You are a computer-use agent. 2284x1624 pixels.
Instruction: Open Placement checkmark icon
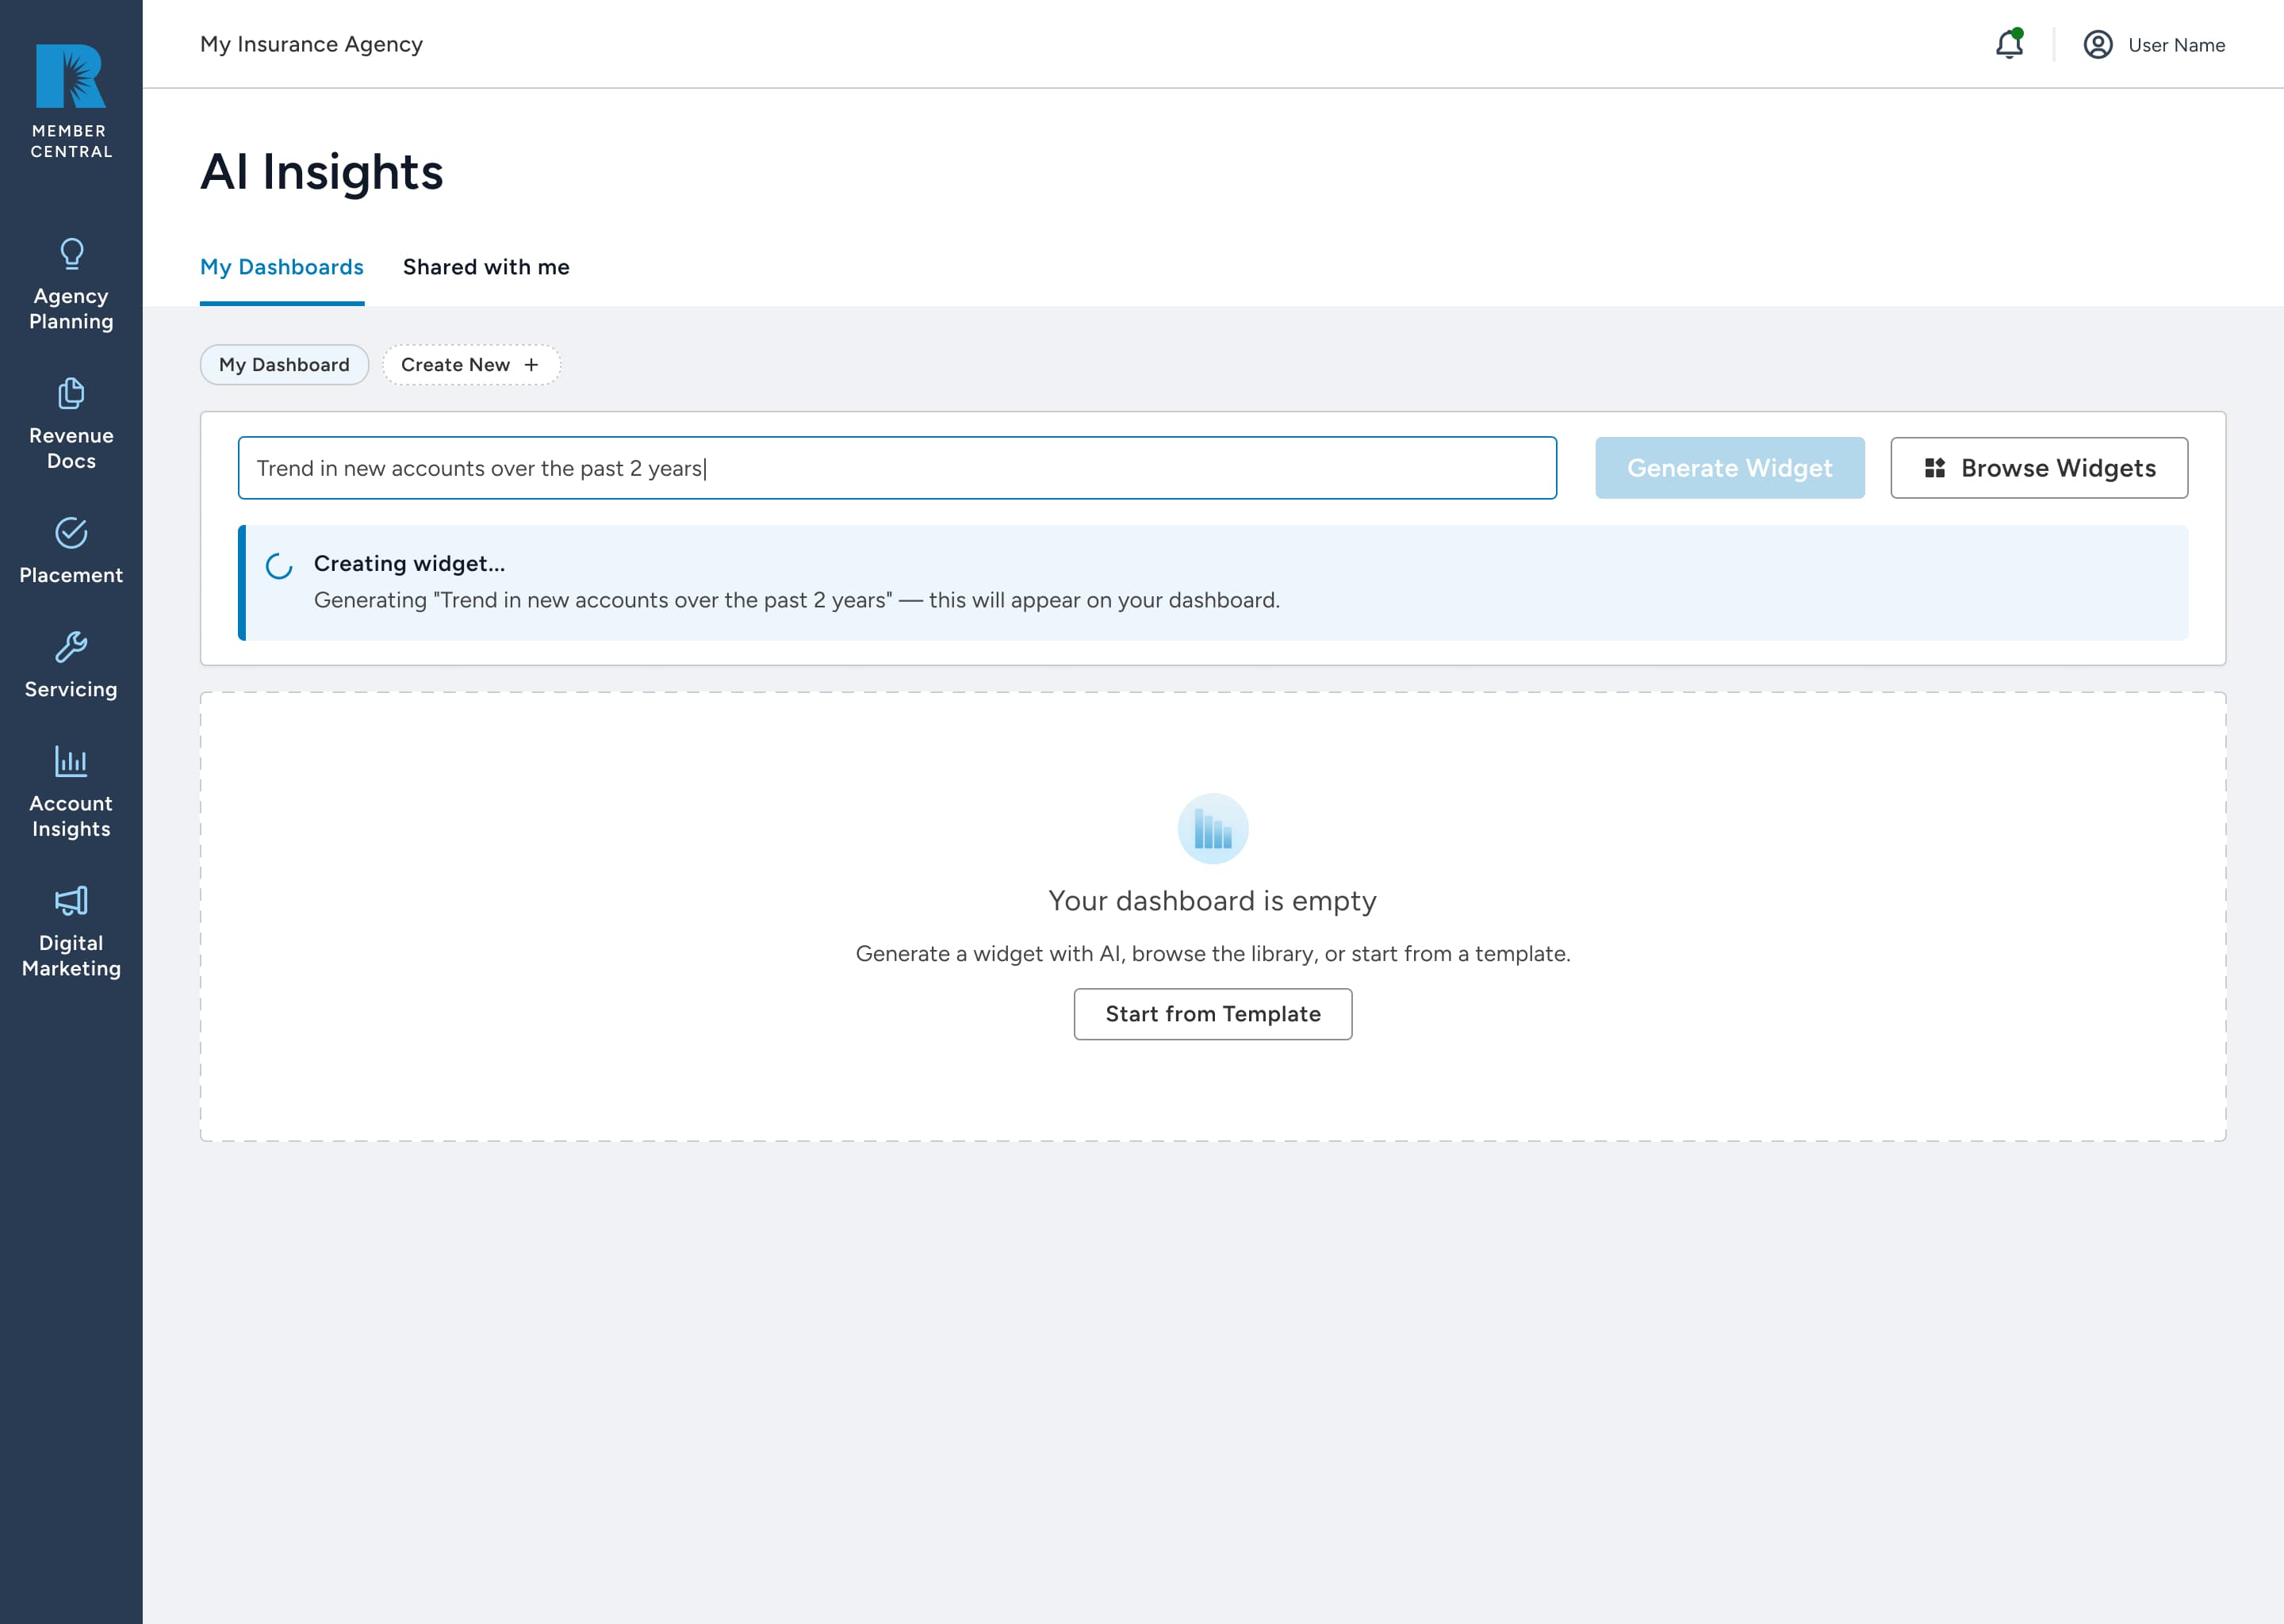[71, 533]
